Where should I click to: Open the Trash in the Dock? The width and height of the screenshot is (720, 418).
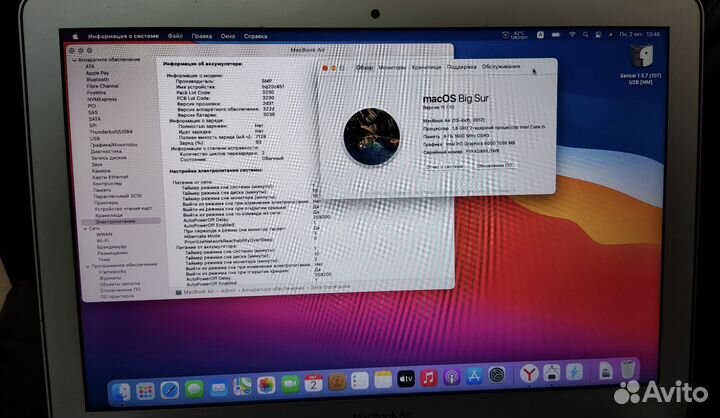628,369
